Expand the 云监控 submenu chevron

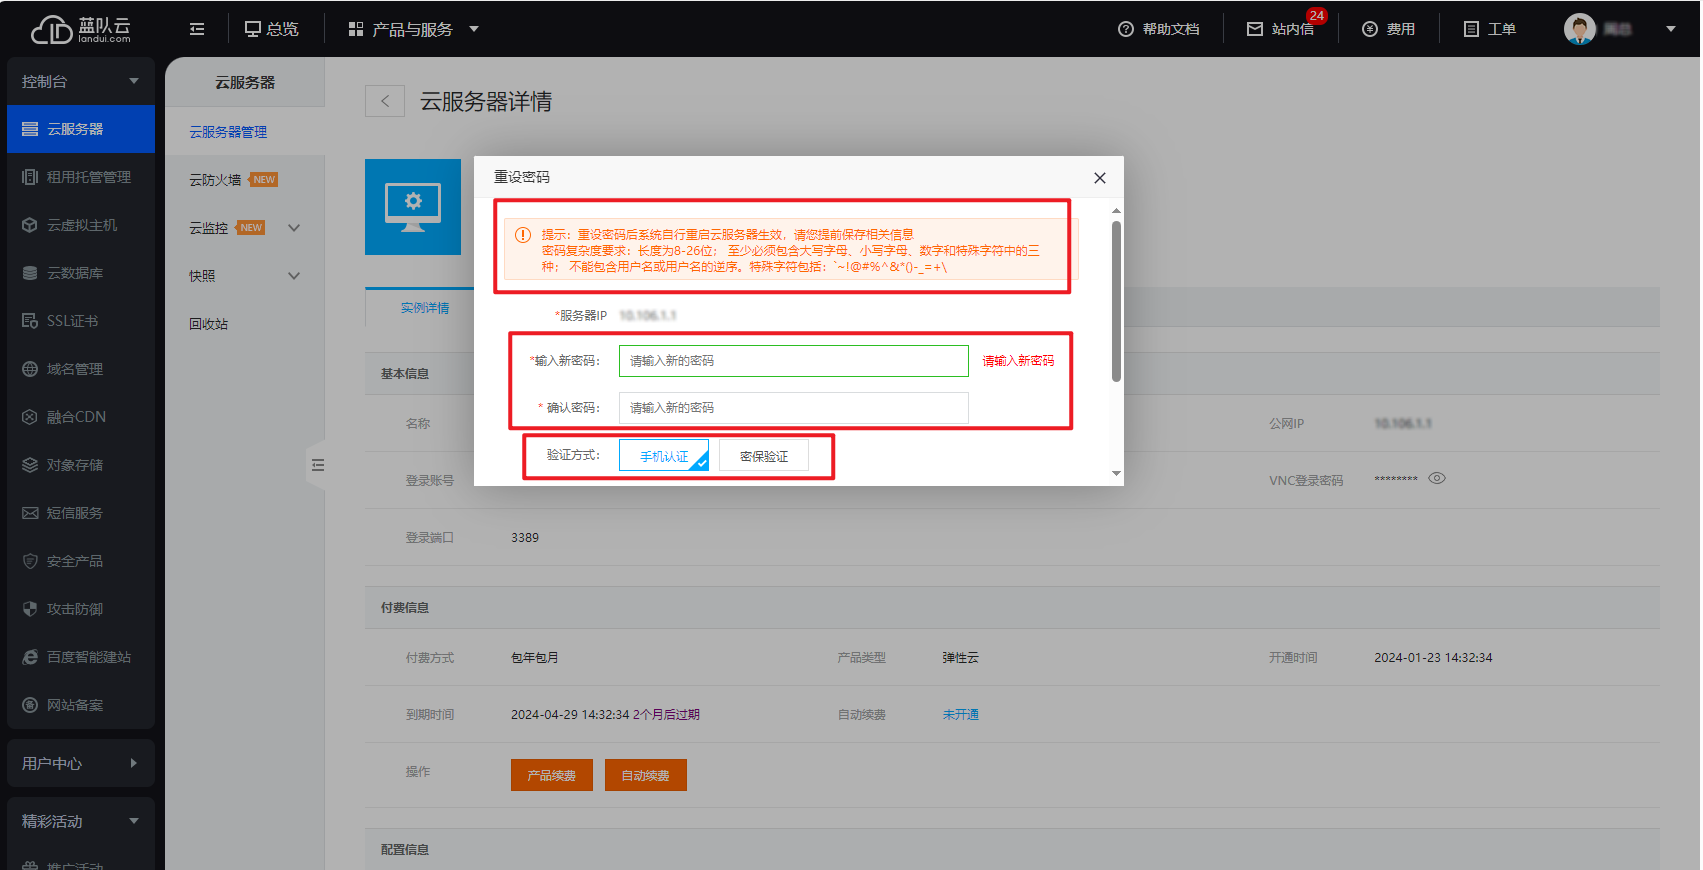(294, 228)
